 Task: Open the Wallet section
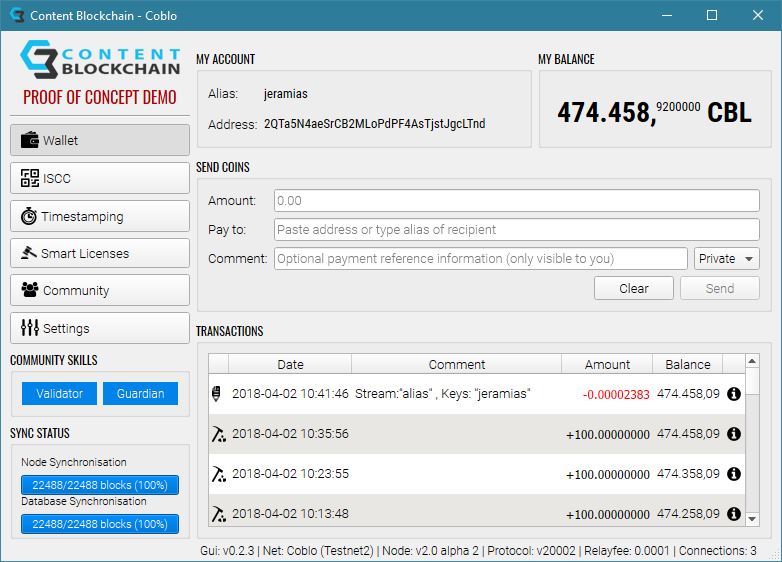100,140
